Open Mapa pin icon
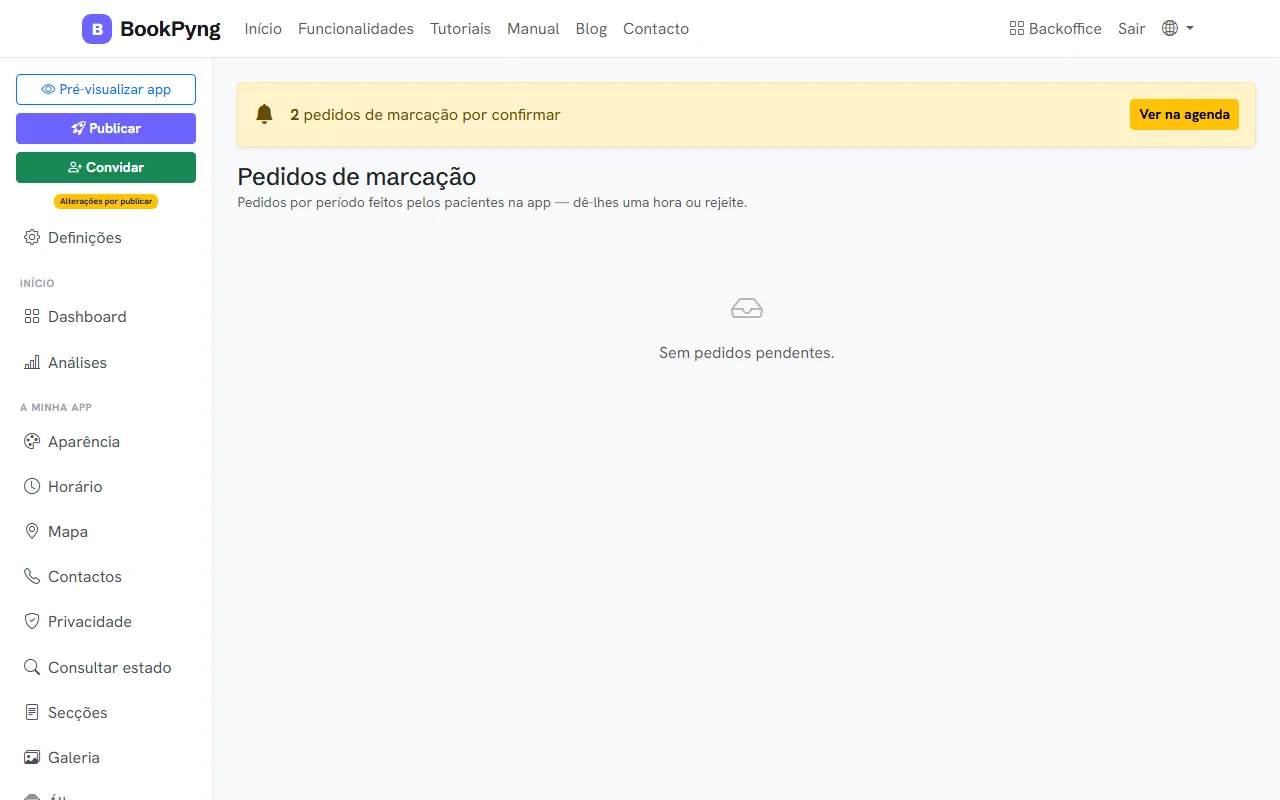 point(32,531)
